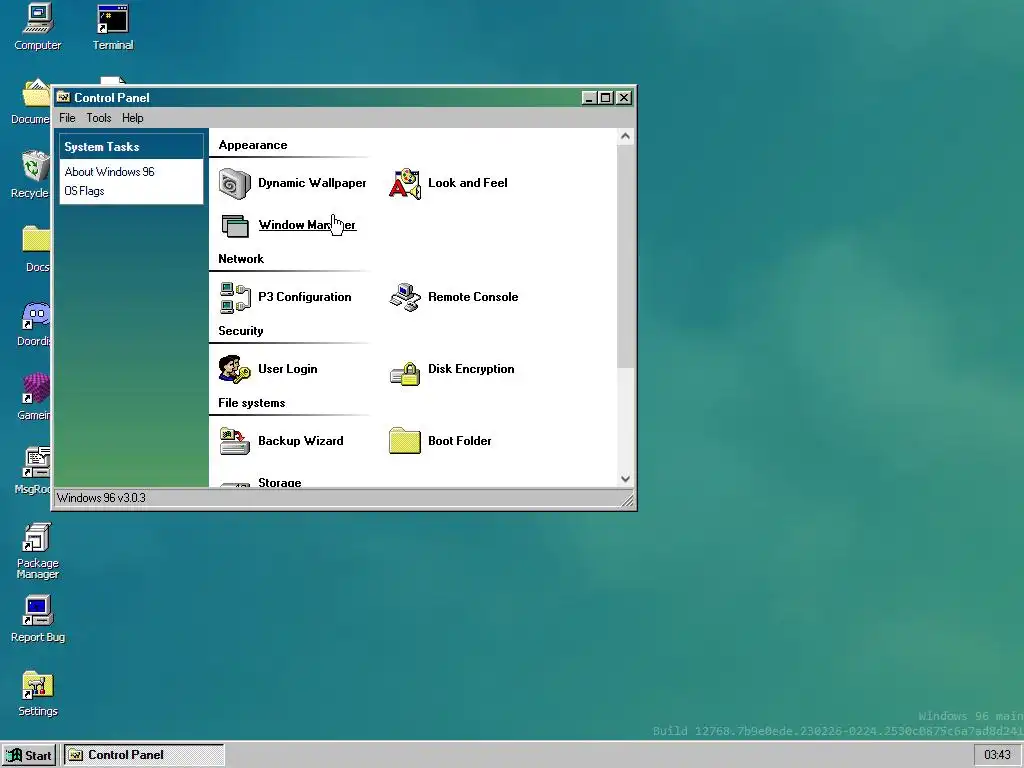Viewport: 1024px width, 768px height.
Task: Open P3 Configuration network icon
Action: pos(234,298)
